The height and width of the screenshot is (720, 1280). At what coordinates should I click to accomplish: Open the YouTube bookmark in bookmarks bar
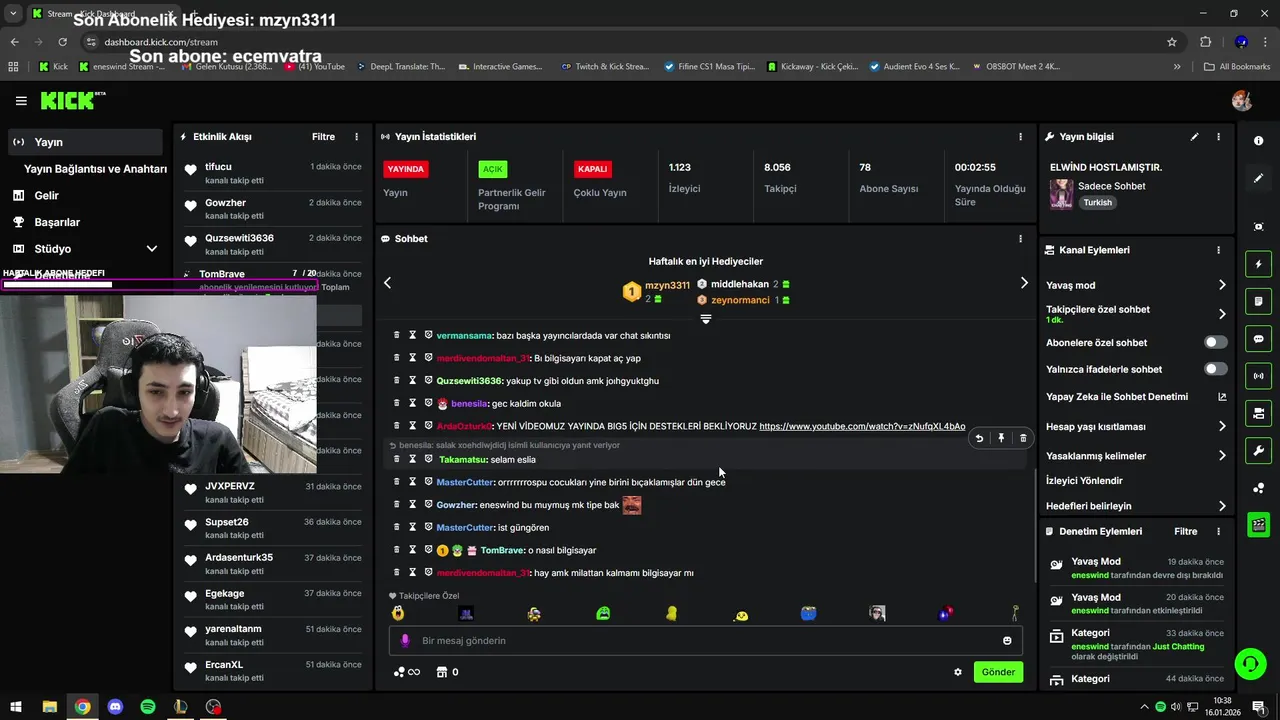tap(315, 67)
